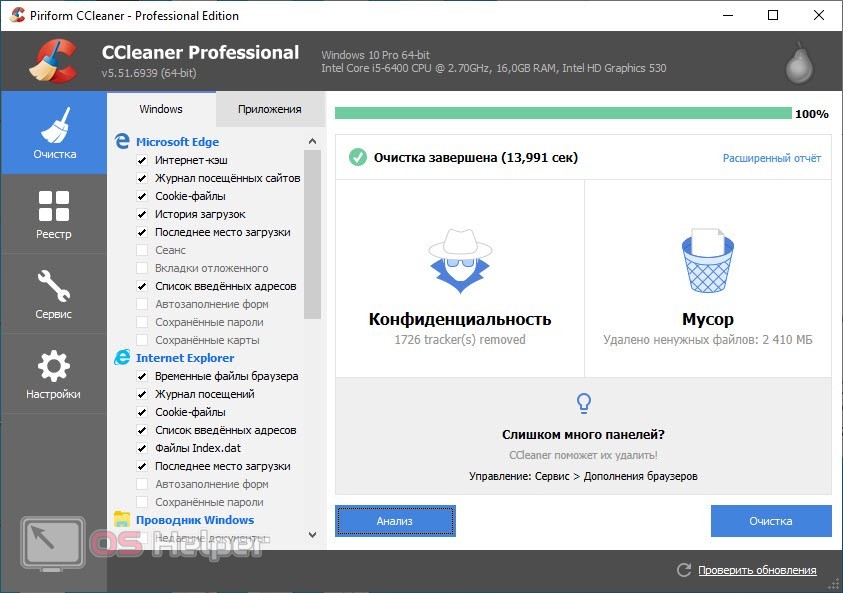The height and width of the screenshot is (593, 843).
Task: Click the Анализ button
Action: [x=395, y=521]
